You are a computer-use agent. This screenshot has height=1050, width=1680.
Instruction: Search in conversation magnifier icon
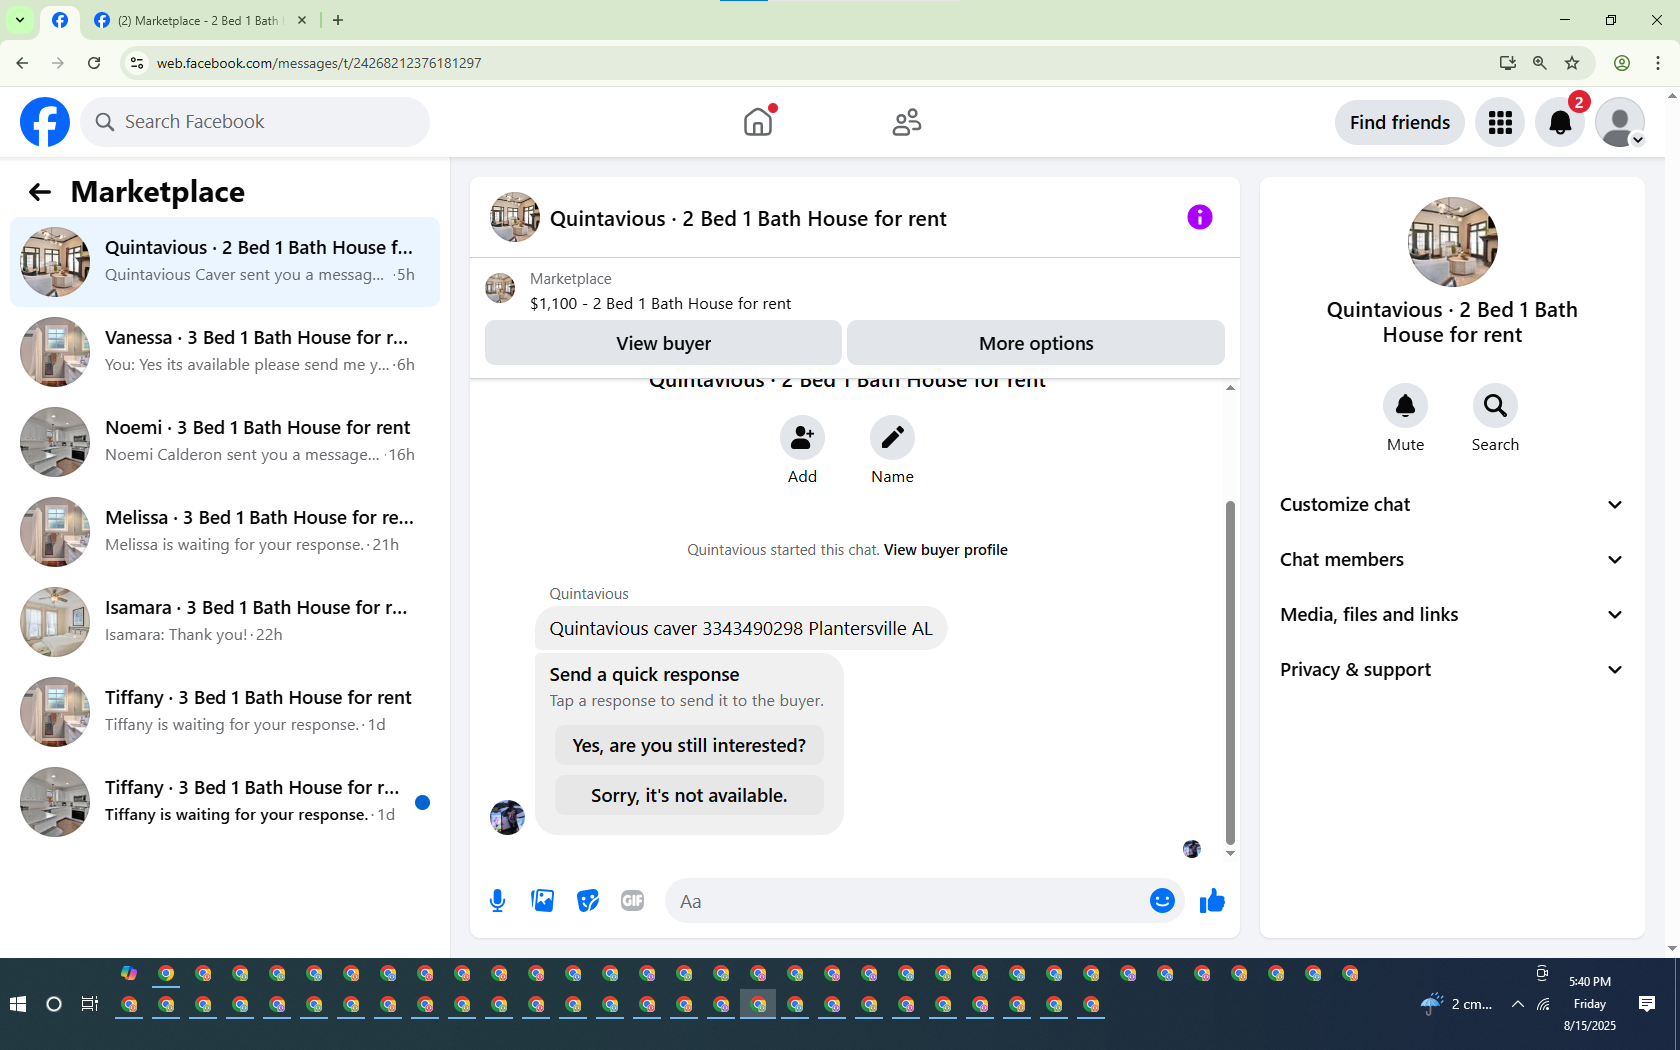click(x=1495, y=405)
